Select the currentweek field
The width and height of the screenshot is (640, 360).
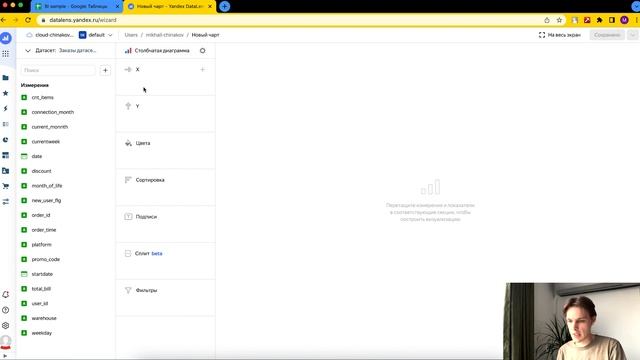(46, 142)
